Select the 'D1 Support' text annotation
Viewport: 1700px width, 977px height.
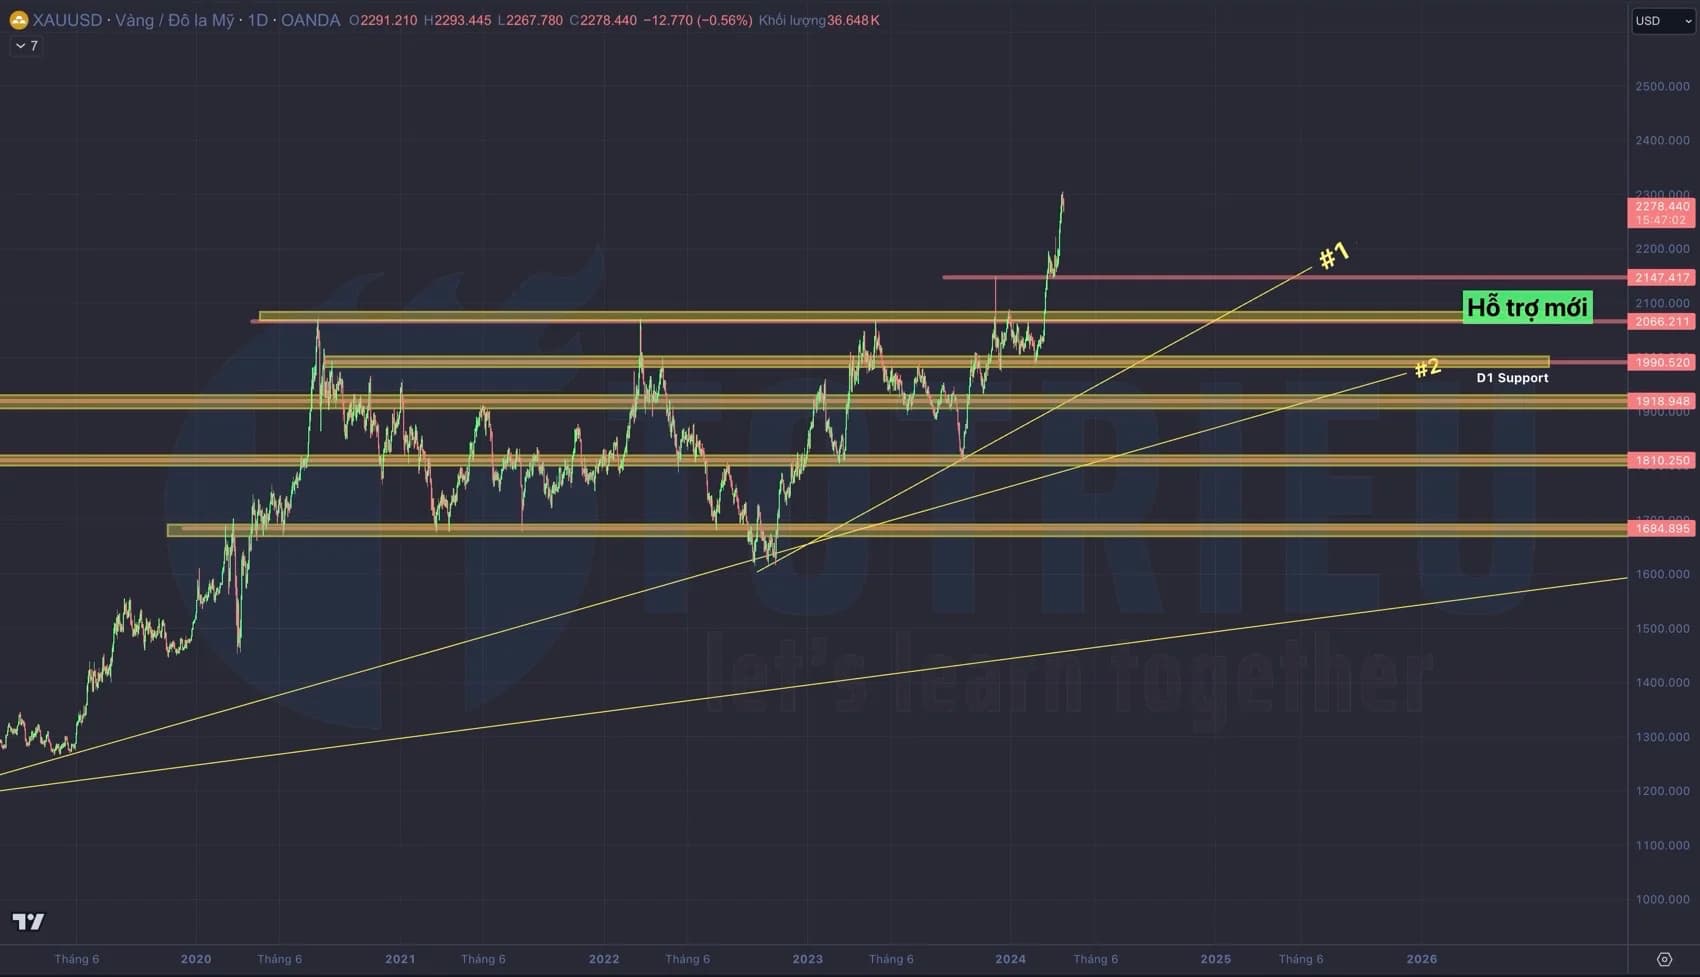click(x=1512, y=378)
